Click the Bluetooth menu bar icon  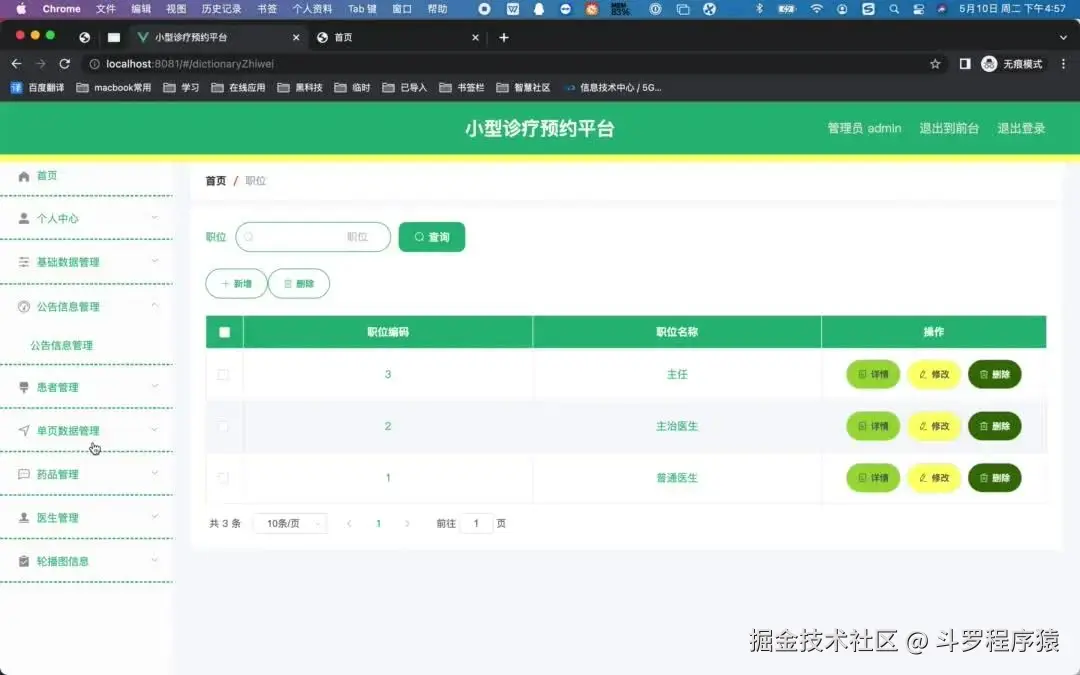(x=759, y=9)
